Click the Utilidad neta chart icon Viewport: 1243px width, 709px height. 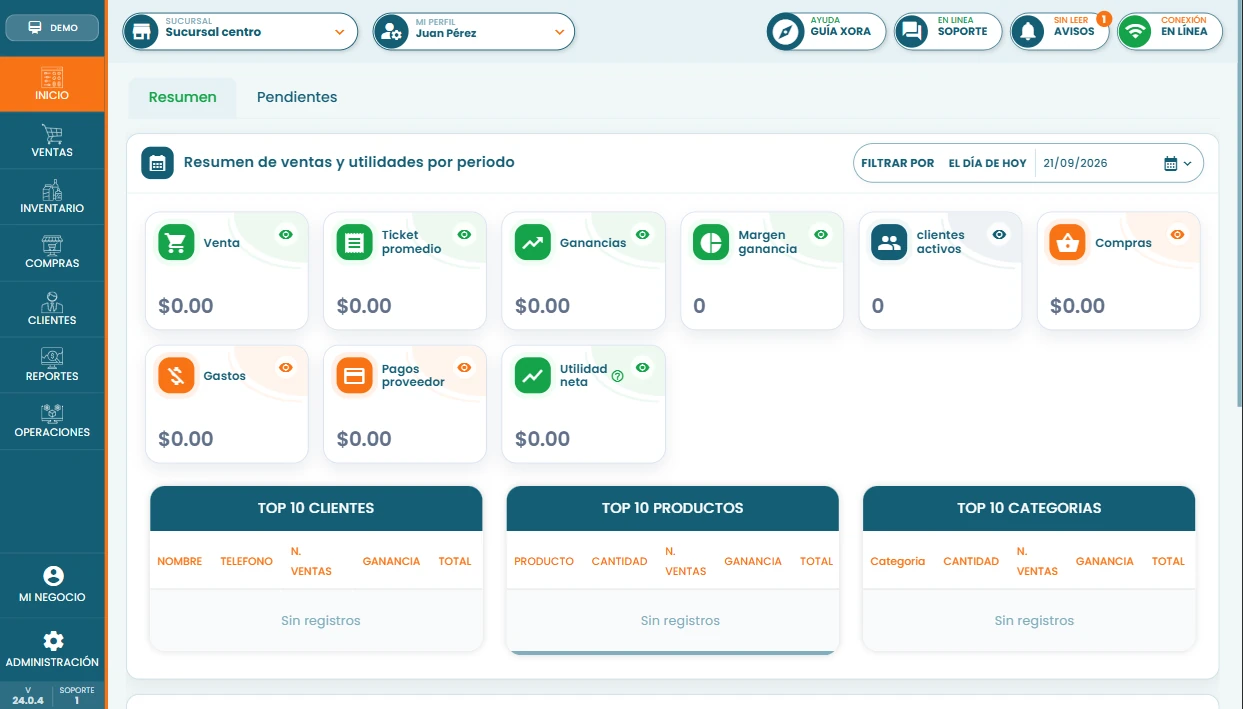click(x=532, y=376)
